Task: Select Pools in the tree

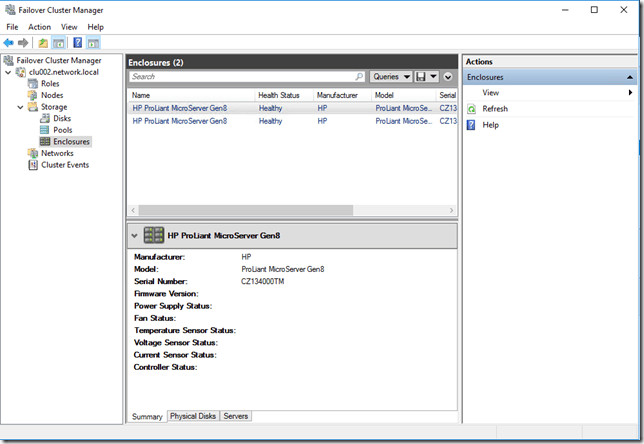Action: pos(62,130)
